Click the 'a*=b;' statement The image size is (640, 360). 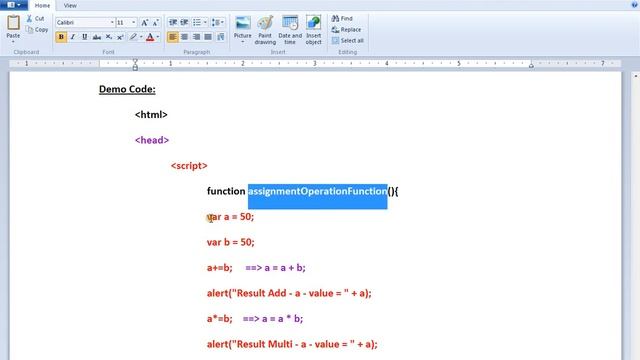point(220,319)
